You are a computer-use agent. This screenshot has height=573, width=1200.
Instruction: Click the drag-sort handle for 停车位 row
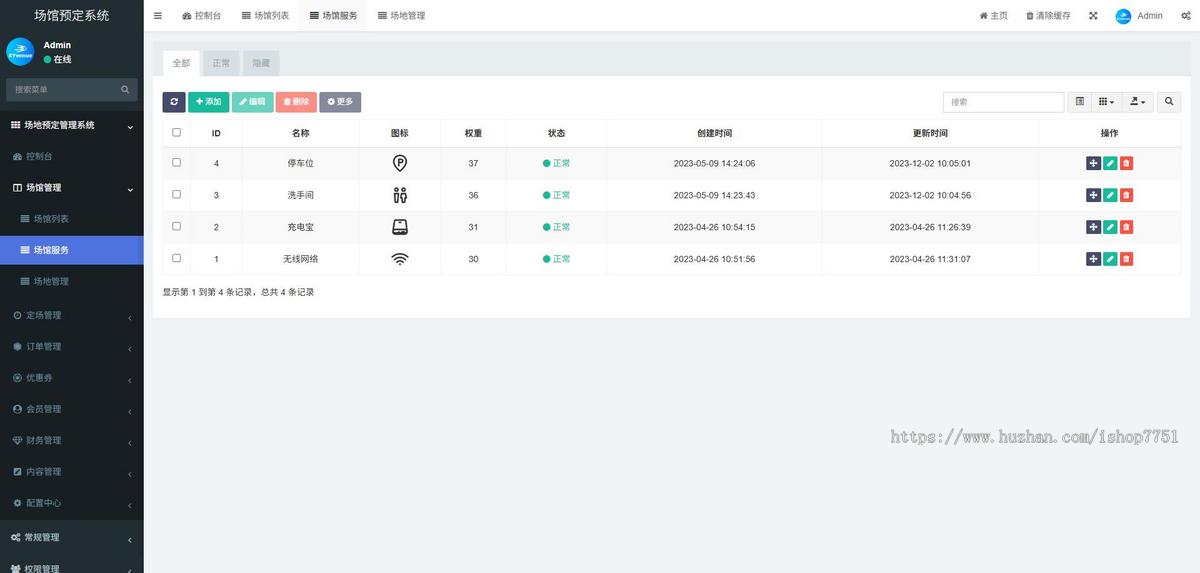pyautogui.click(x=1093, y=164)
